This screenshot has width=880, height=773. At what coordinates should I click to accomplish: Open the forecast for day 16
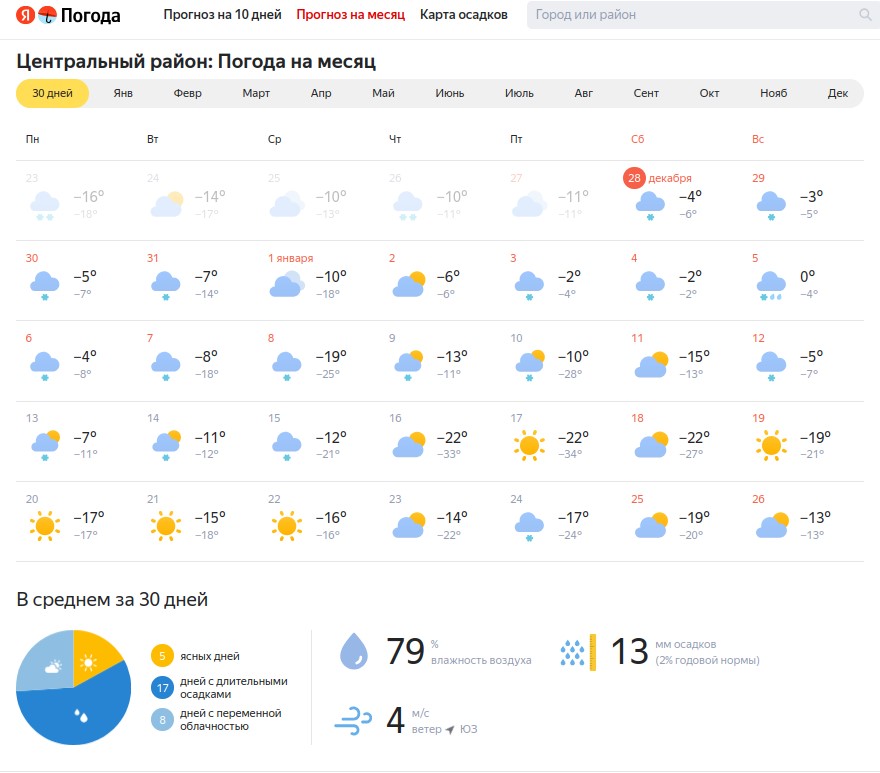click(440, 441)
